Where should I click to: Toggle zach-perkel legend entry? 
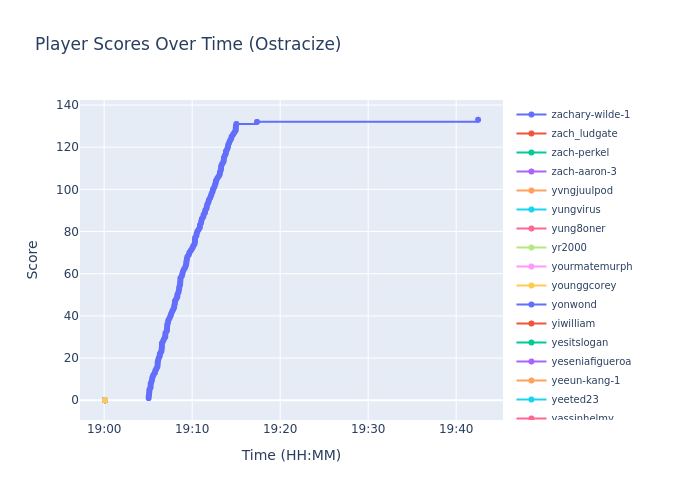point(580,153)
